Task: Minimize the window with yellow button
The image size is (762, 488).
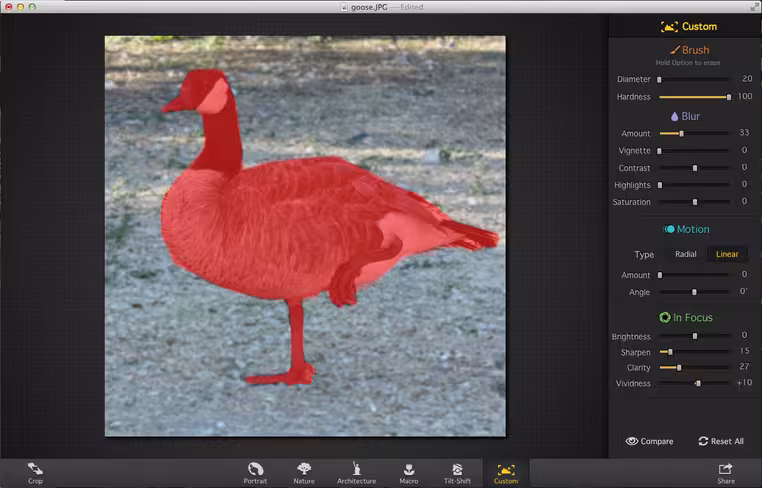Action: click(x=20, y=7)
